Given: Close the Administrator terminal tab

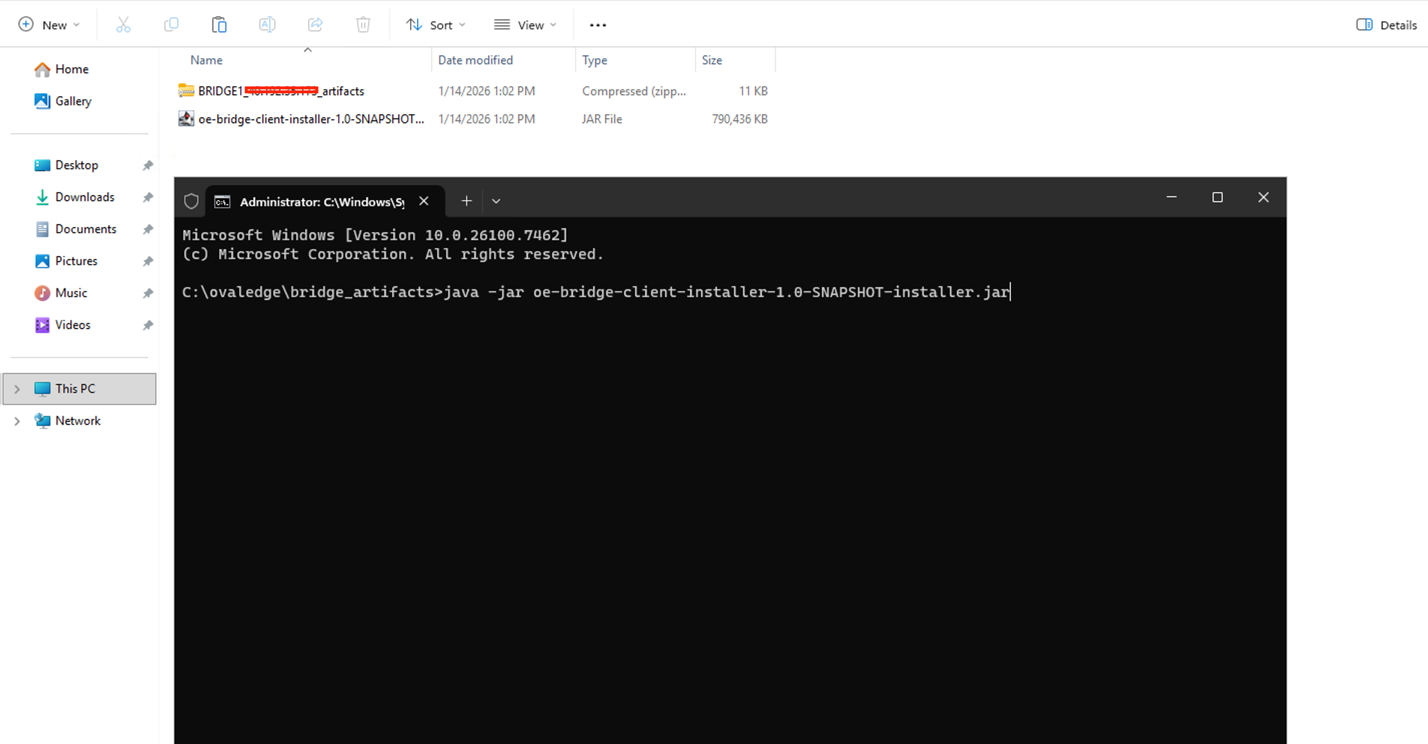Looking at the screenshot, I should pyautogui.click(x=424, y=201).
